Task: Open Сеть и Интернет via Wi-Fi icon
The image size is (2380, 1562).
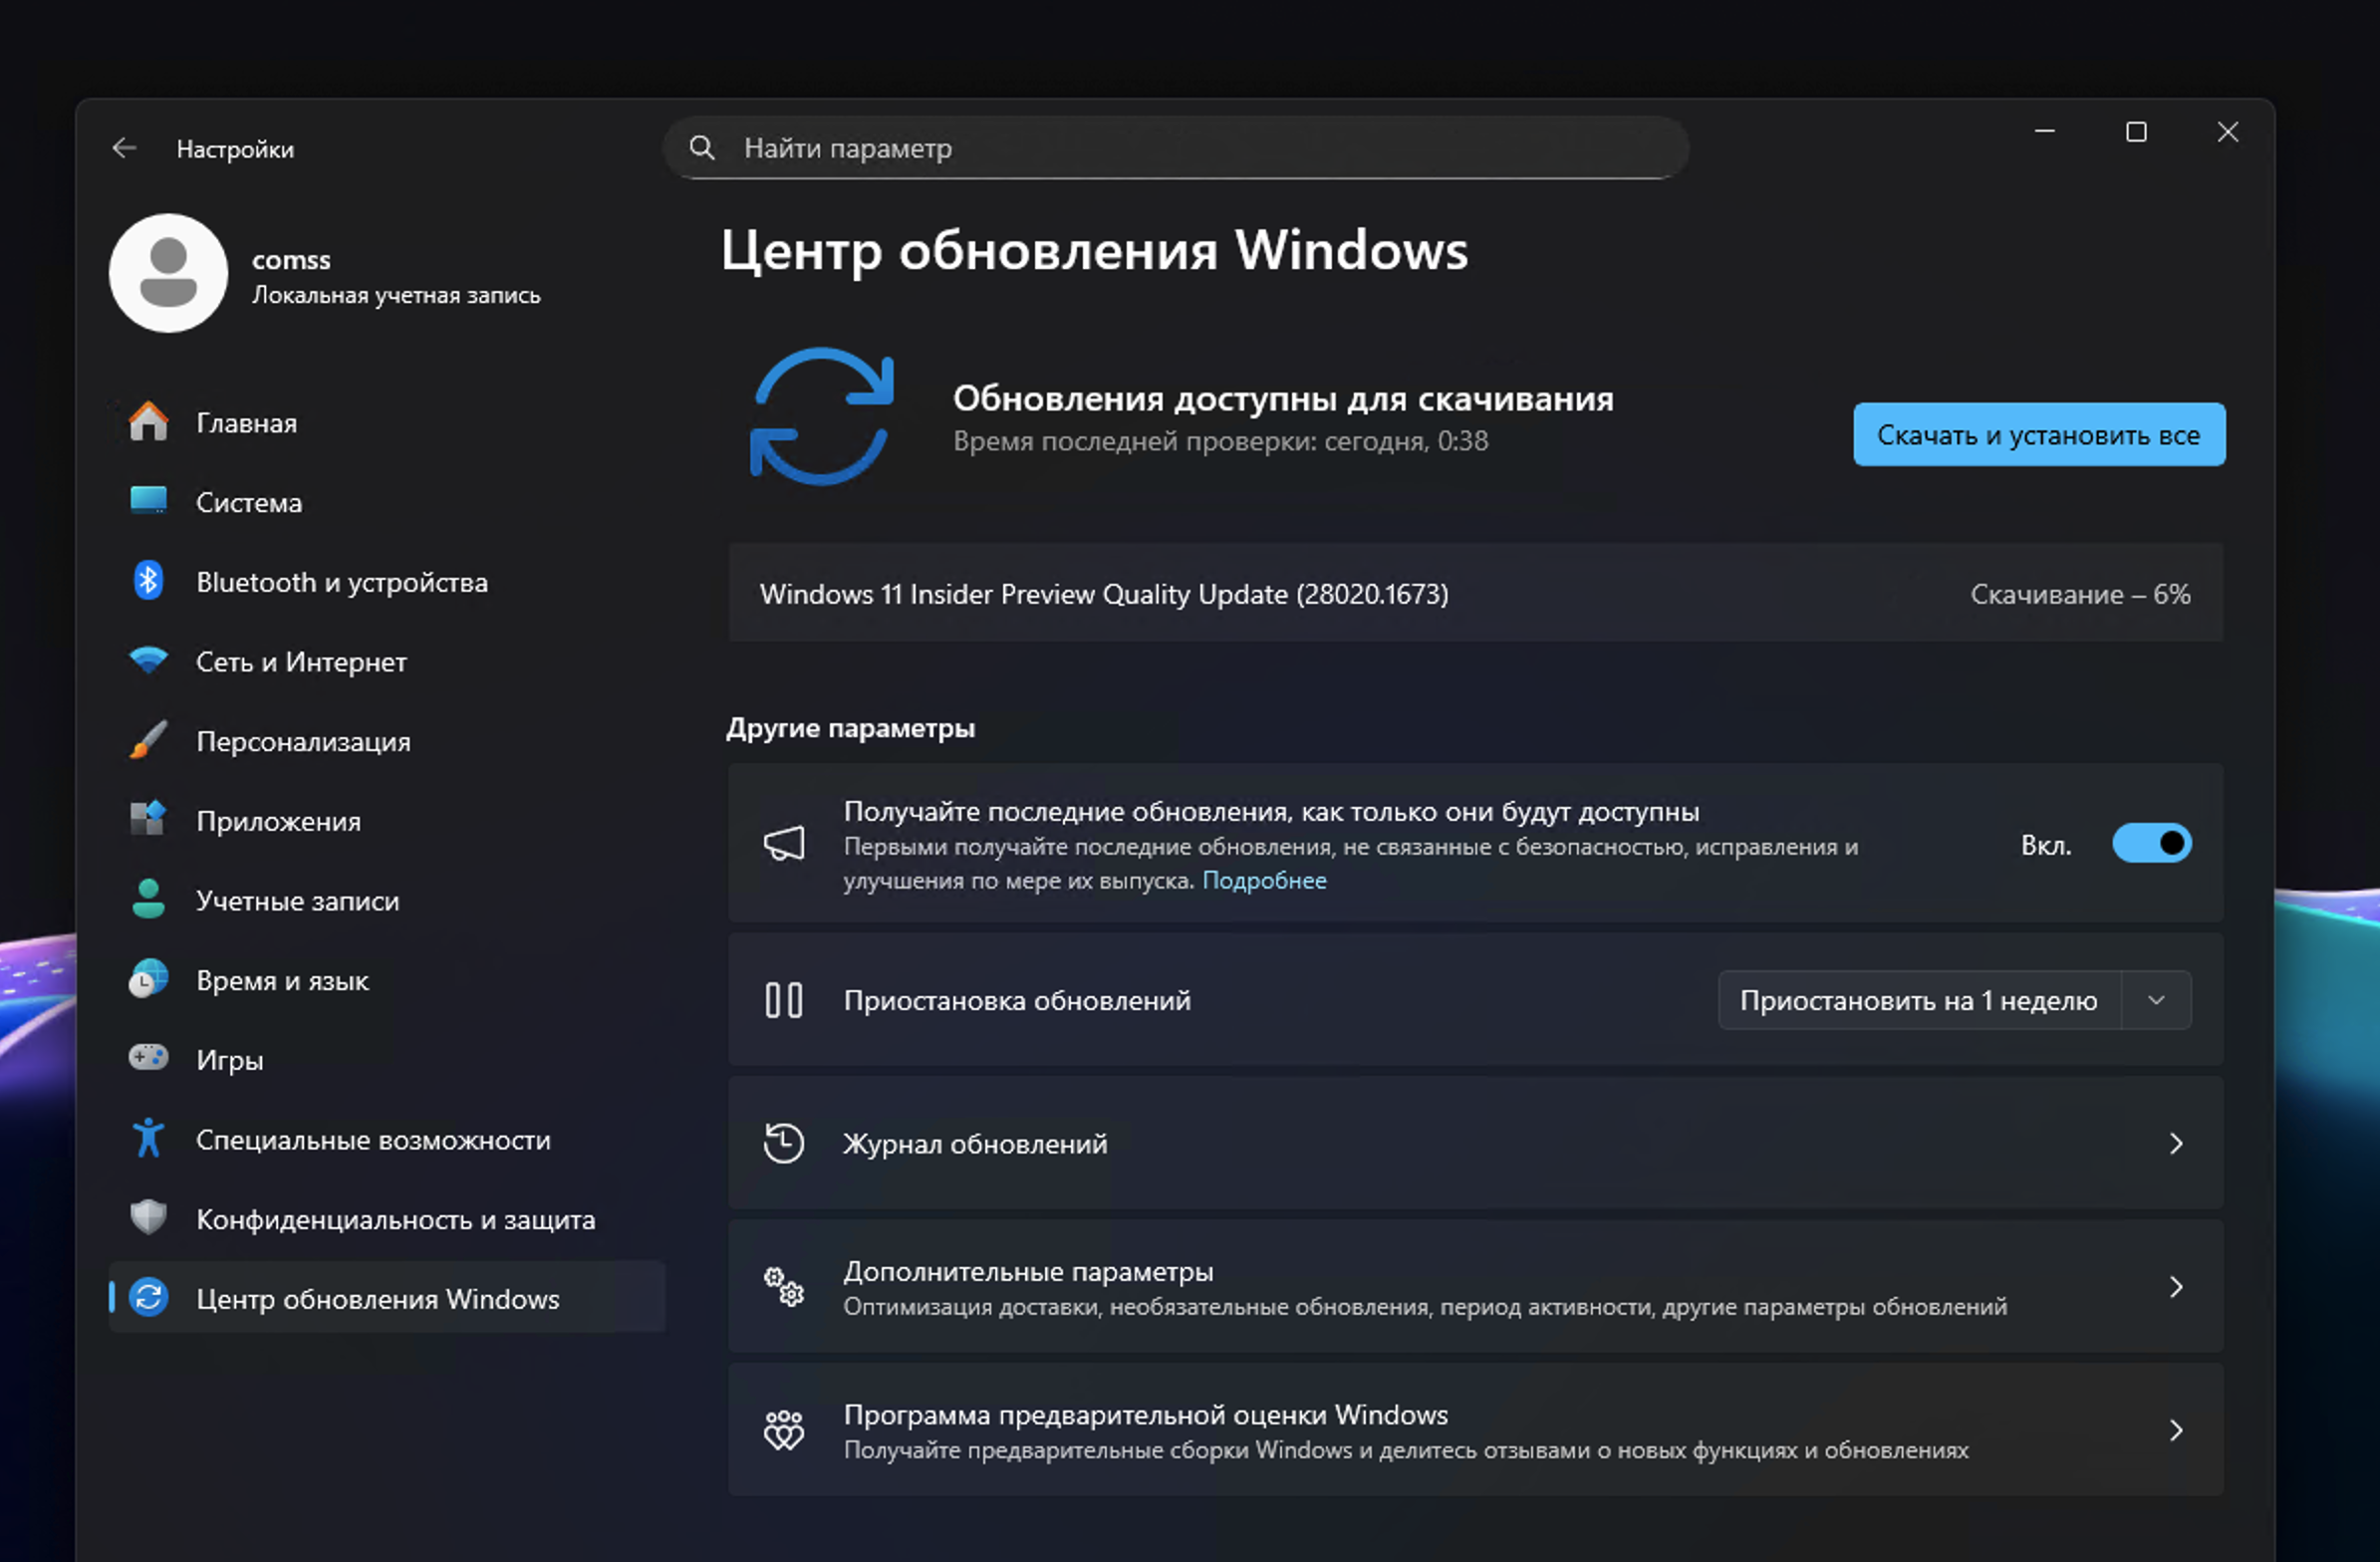Action: [x=148, y=661]
